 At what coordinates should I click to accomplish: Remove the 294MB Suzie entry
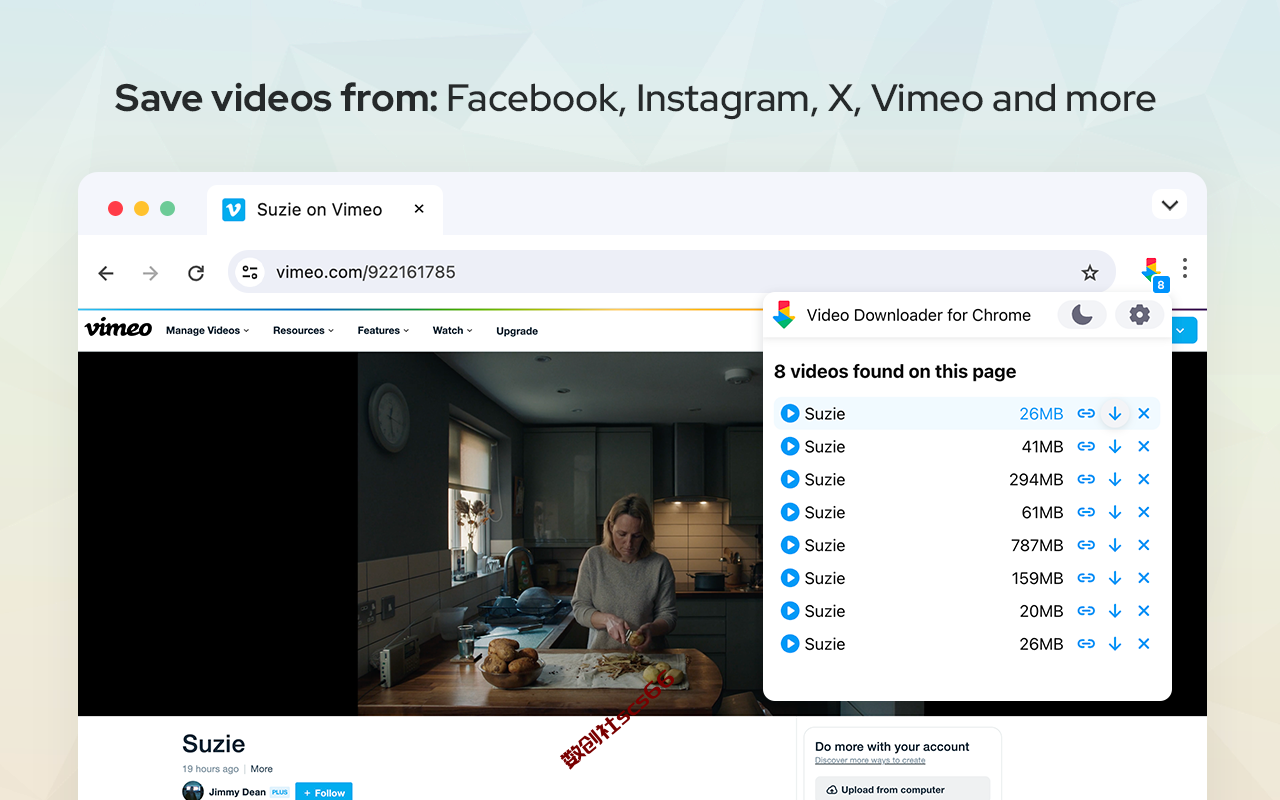coord(1144,480)
